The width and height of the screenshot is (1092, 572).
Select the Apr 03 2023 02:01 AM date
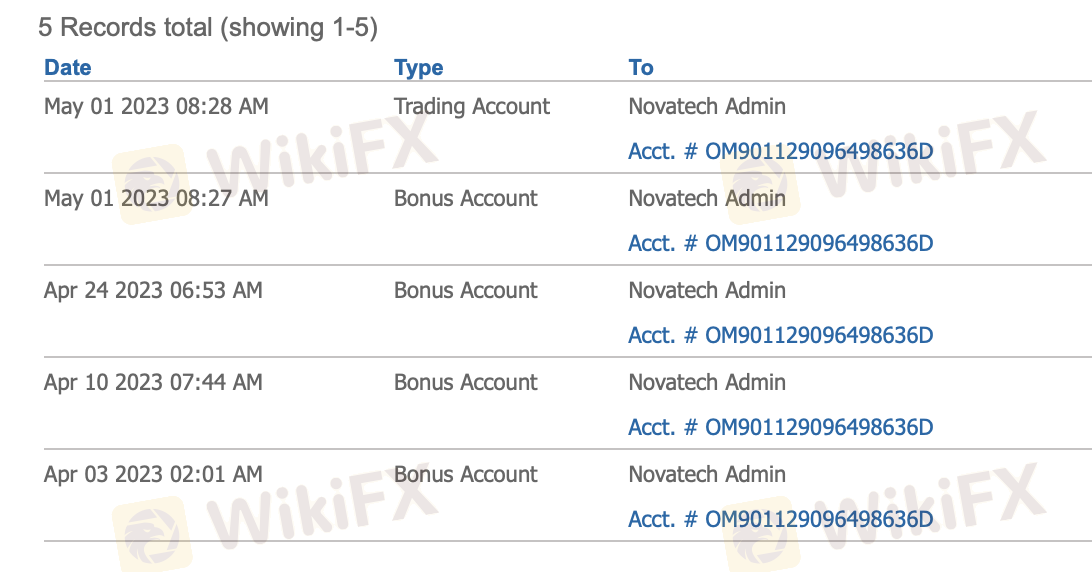click(x=153, y=474)
